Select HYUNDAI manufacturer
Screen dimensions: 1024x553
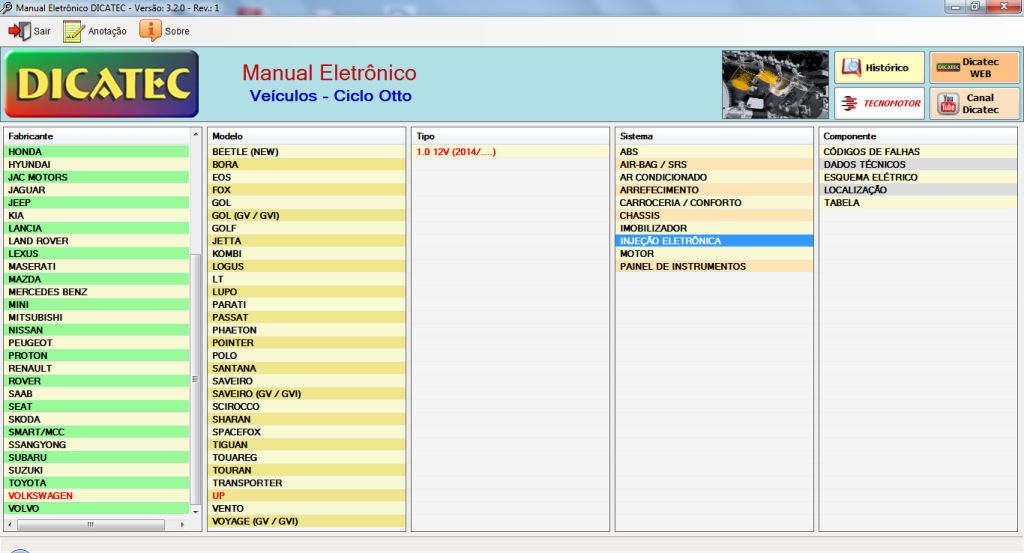click(x=97, y=165)
